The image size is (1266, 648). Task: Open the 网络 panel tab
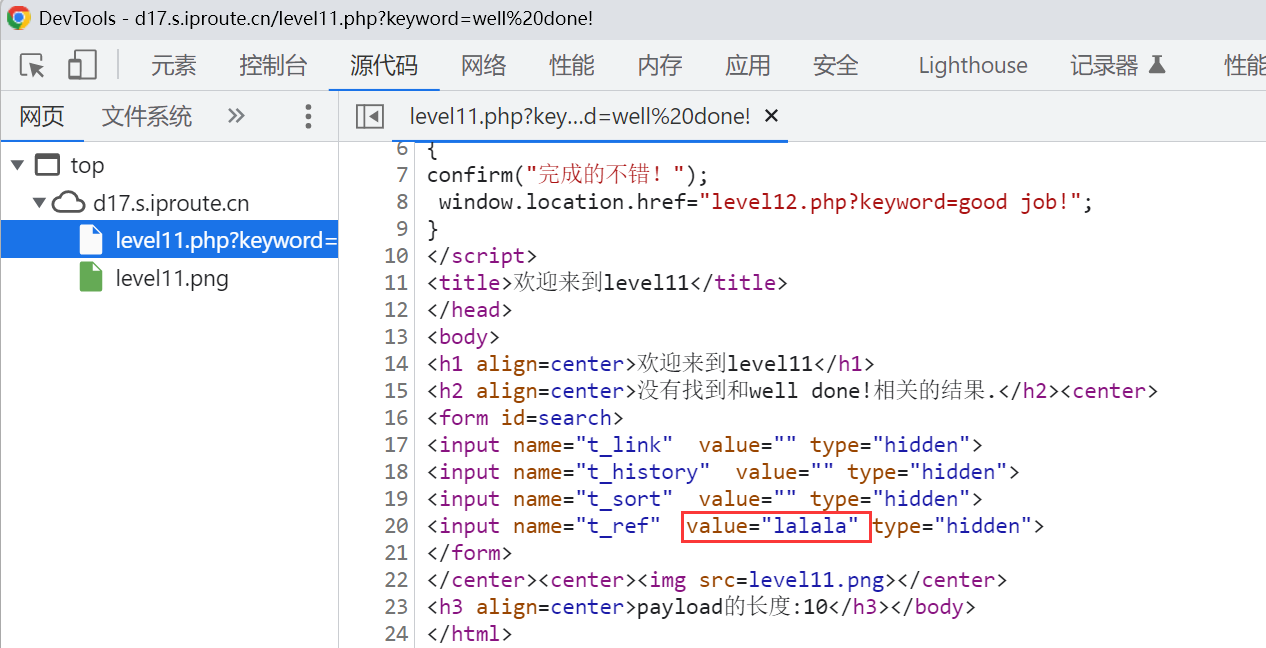(483, 66)
